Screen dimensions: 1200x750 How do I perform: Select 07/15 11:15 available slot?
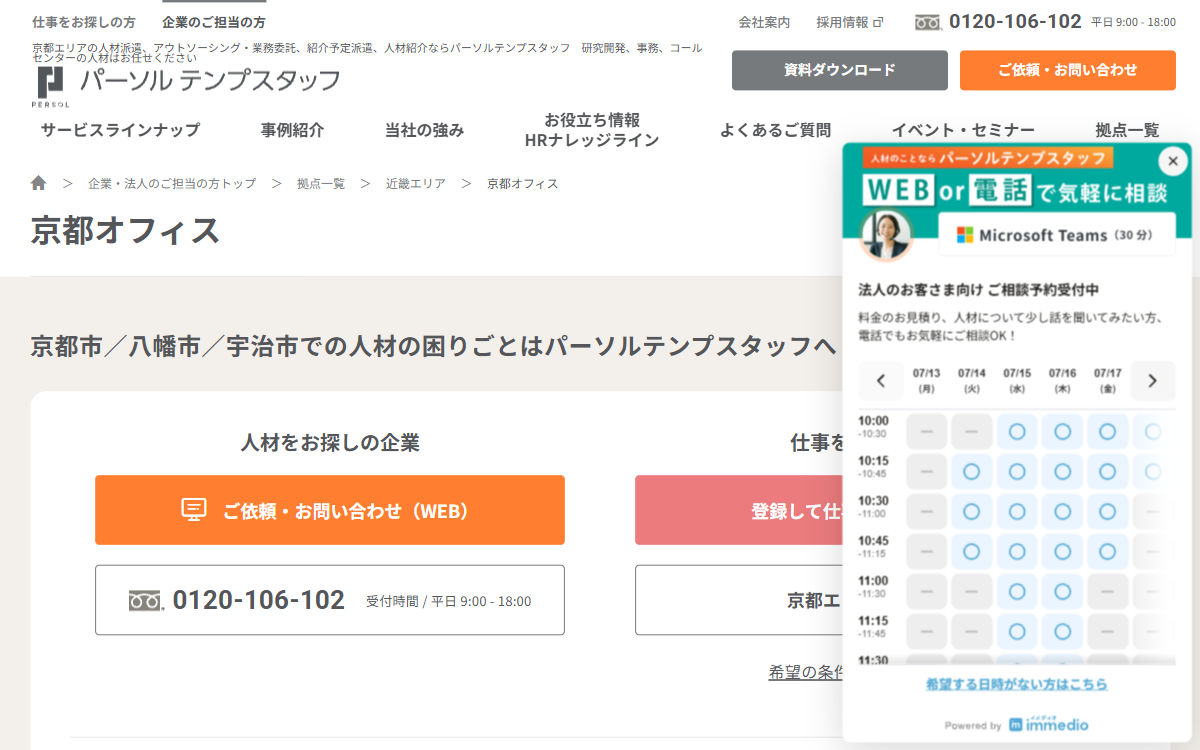point(1017,632)
